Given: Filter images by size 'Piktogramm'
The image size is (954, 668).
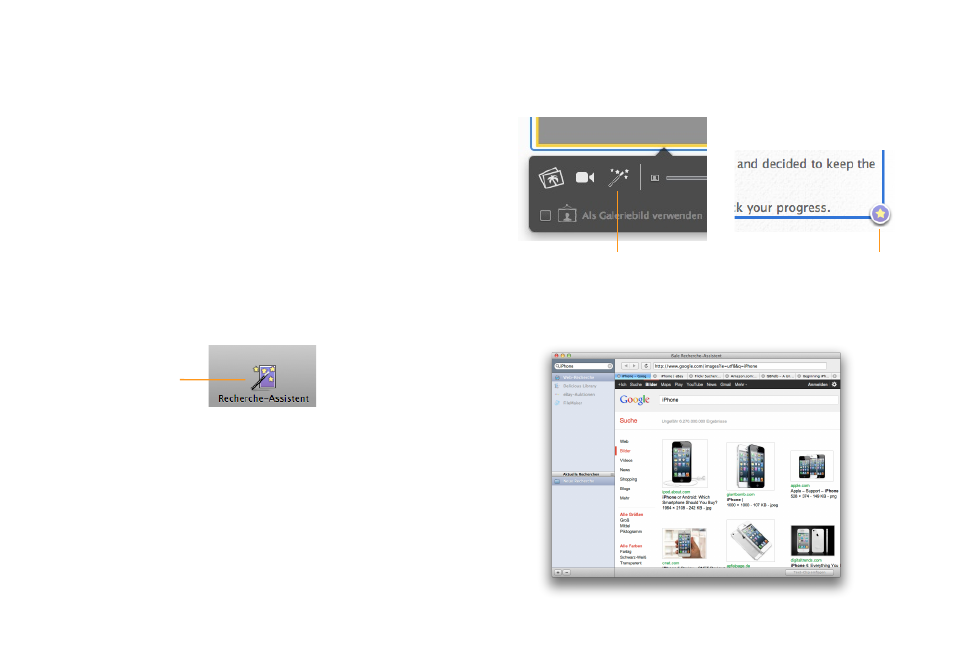Looking at the screenshot, I should click(630, 532).
